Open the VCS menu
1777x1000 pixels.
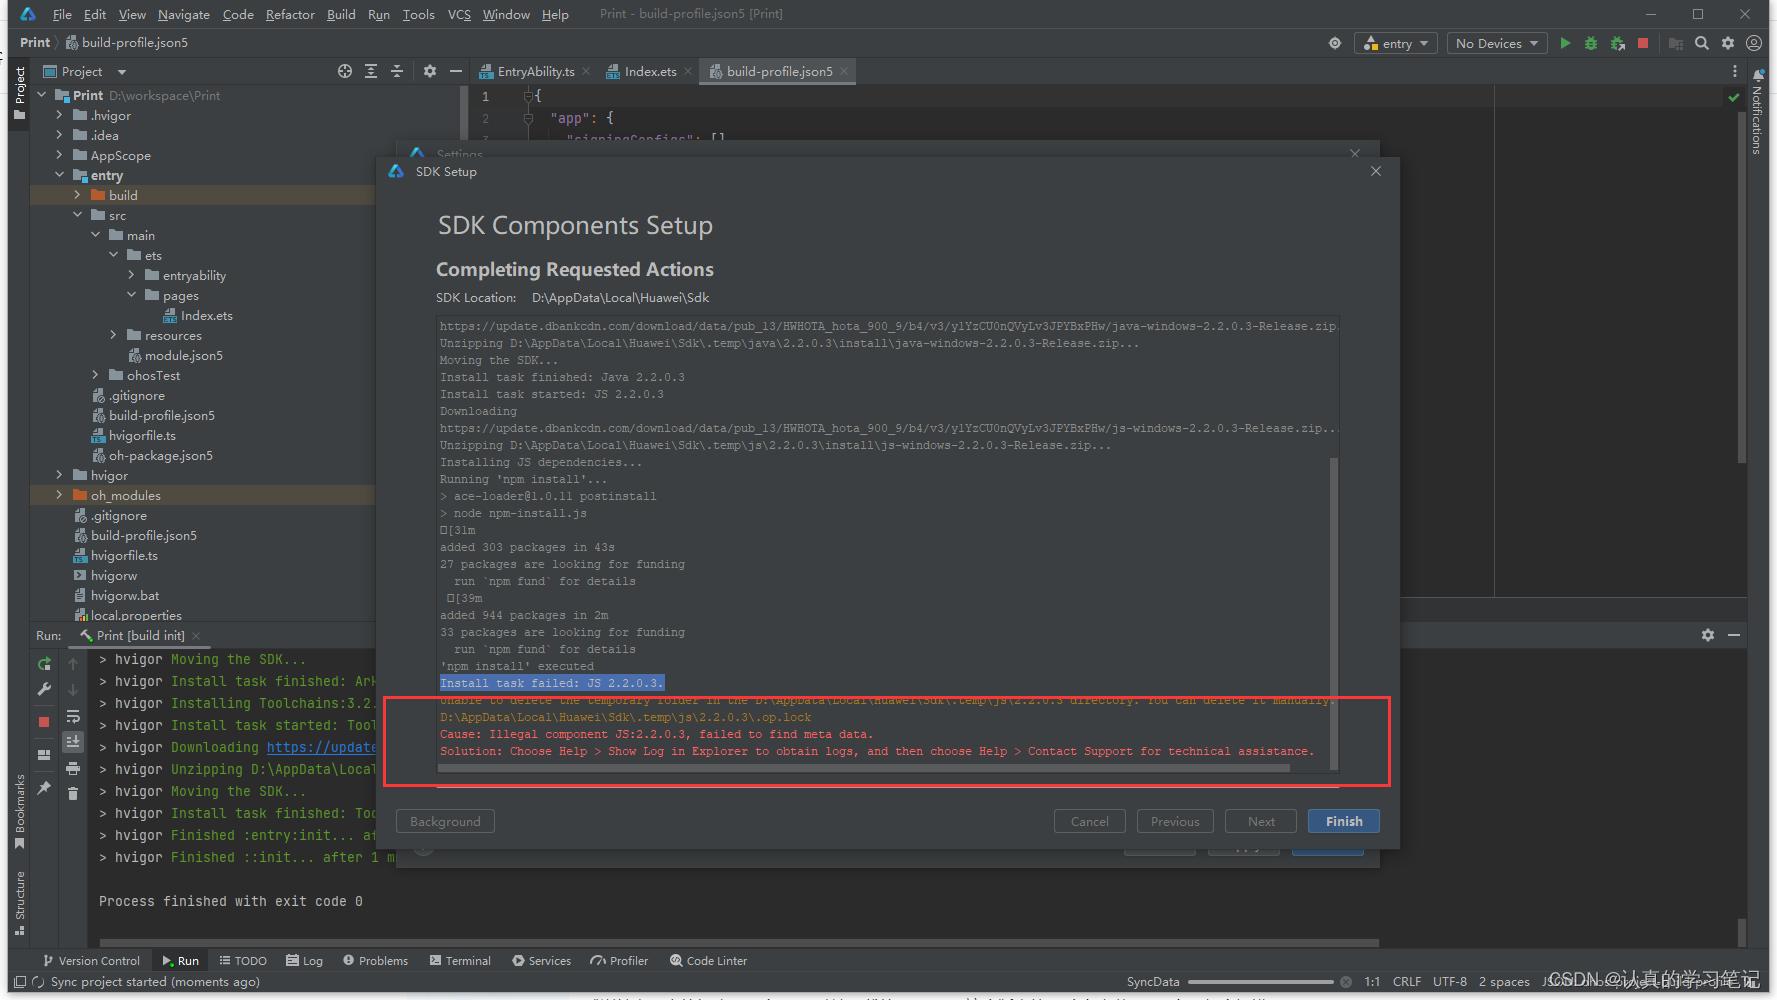pyautogui.click(x=459, y=14)
